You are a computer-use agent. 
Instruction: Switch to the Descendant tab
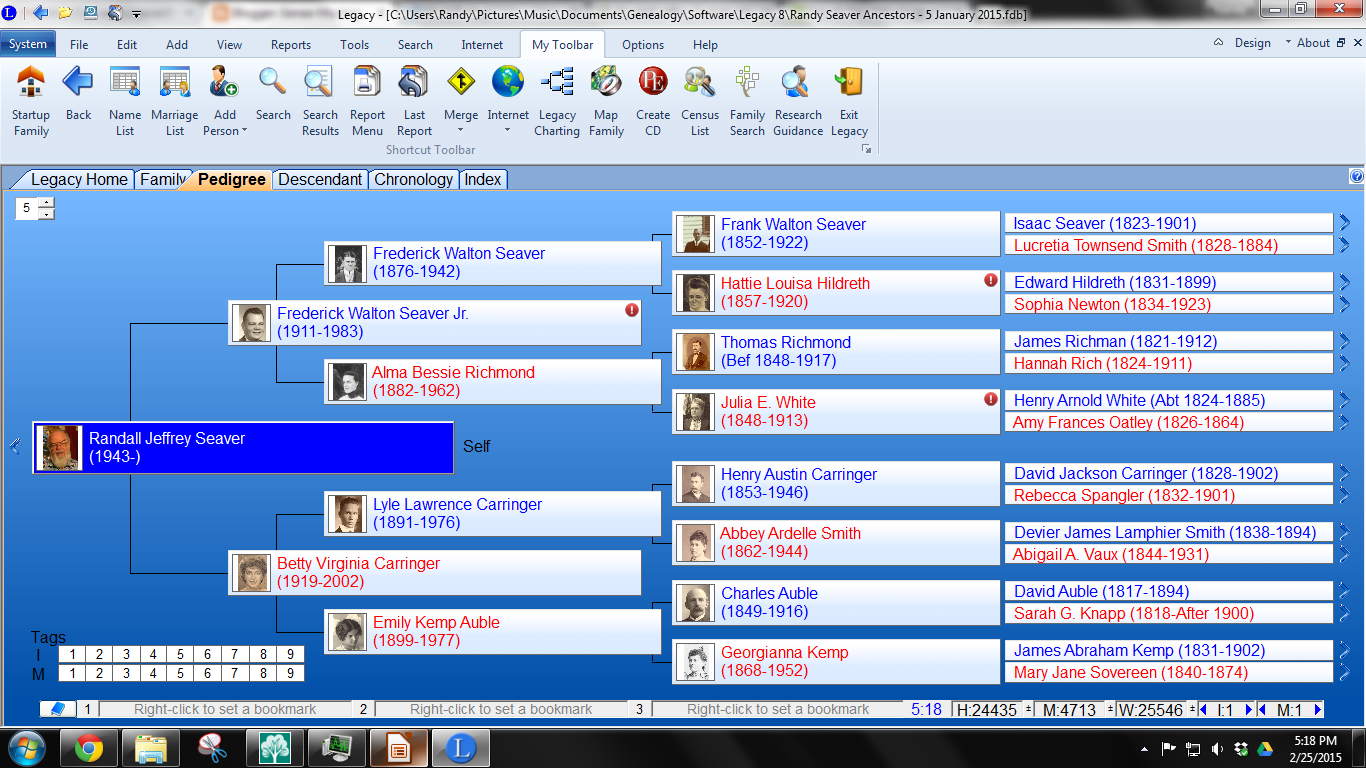click(x=320, y=180)
